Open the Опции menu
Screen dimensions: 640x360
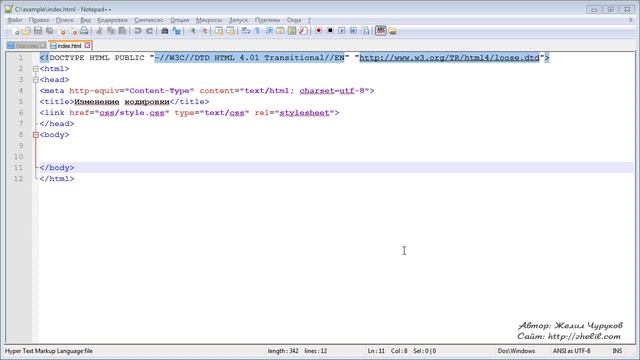[x=180, y=20]
